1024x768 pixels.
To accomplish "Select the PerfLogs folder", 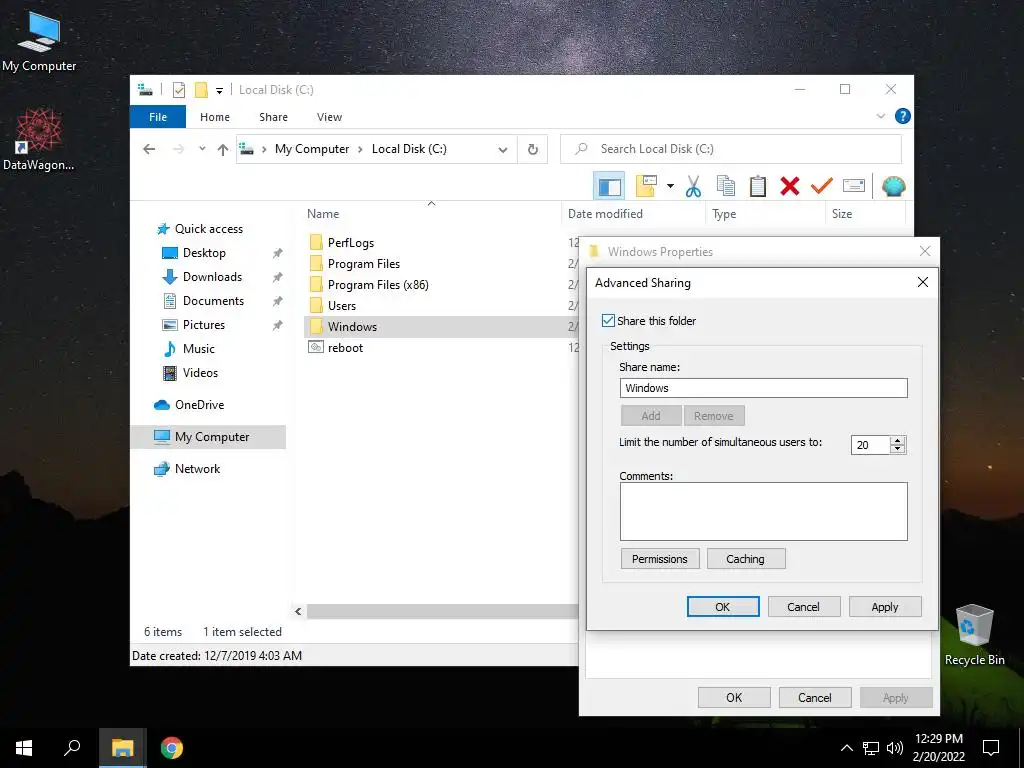I will 351,243.
